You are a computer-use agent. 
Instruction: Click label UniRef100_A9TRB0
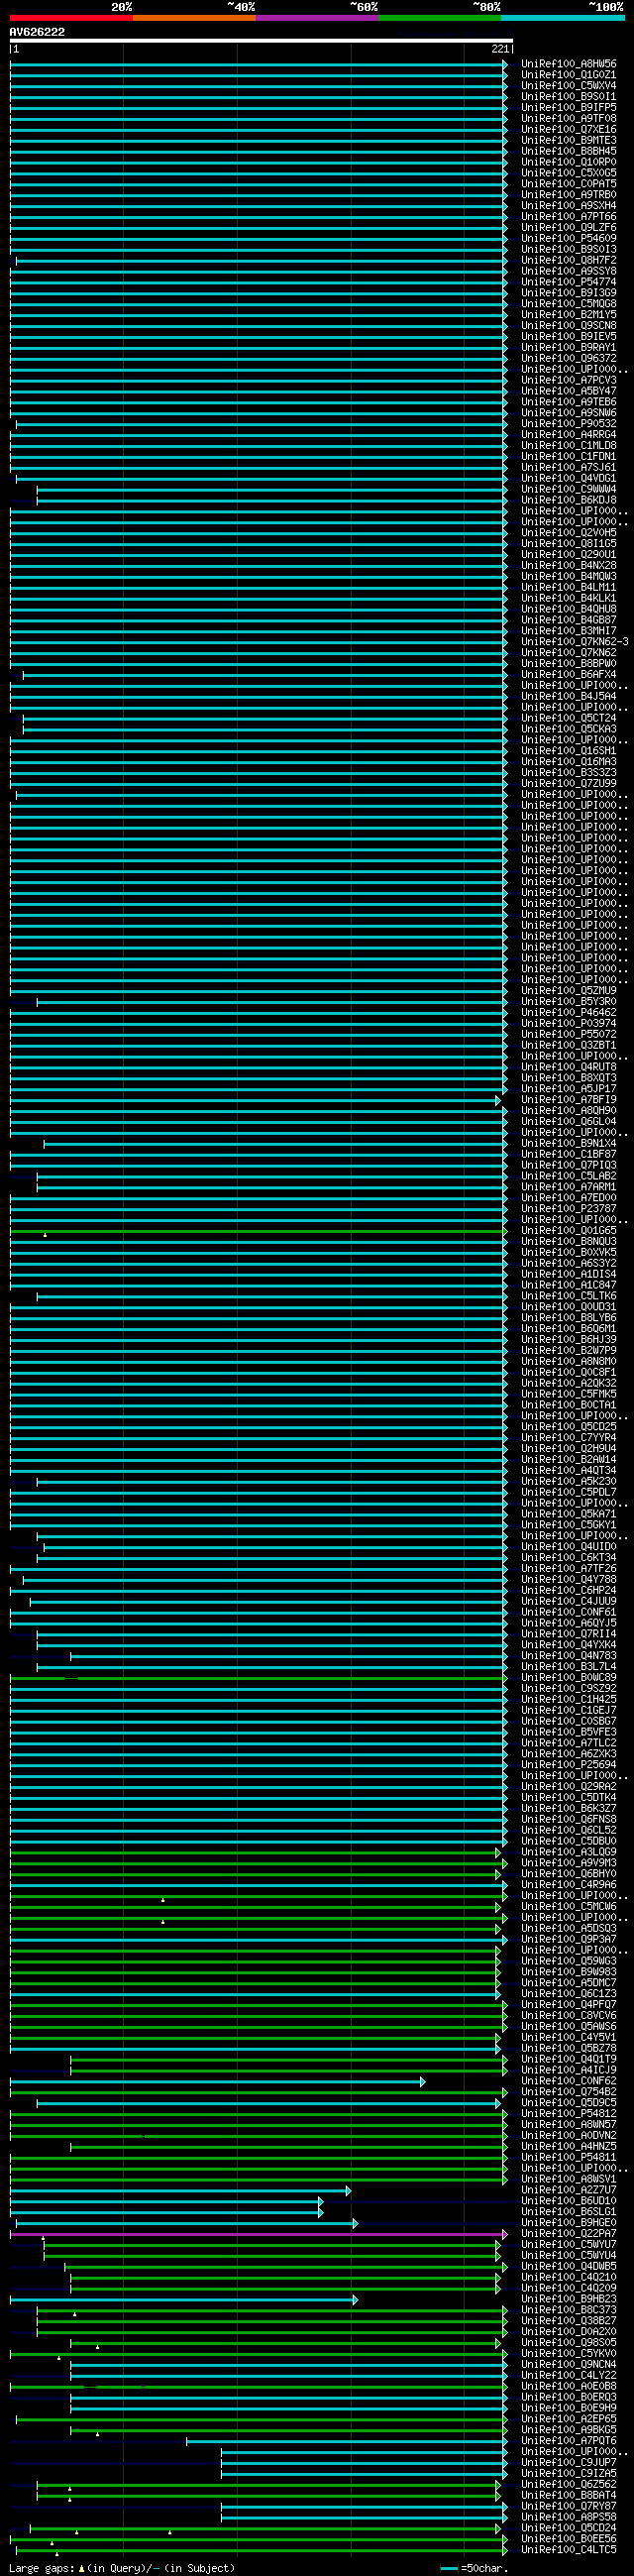coord(568,195)
